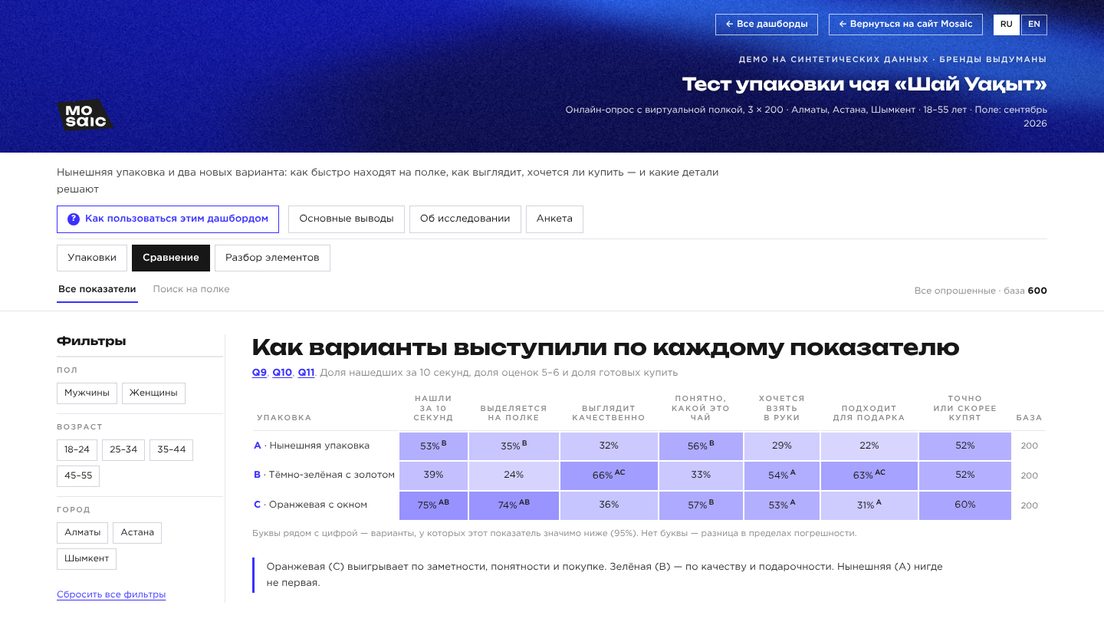Click column header 'Выглядит качественно'
This screenshot has height=625, width=1104.
point(608,413)
